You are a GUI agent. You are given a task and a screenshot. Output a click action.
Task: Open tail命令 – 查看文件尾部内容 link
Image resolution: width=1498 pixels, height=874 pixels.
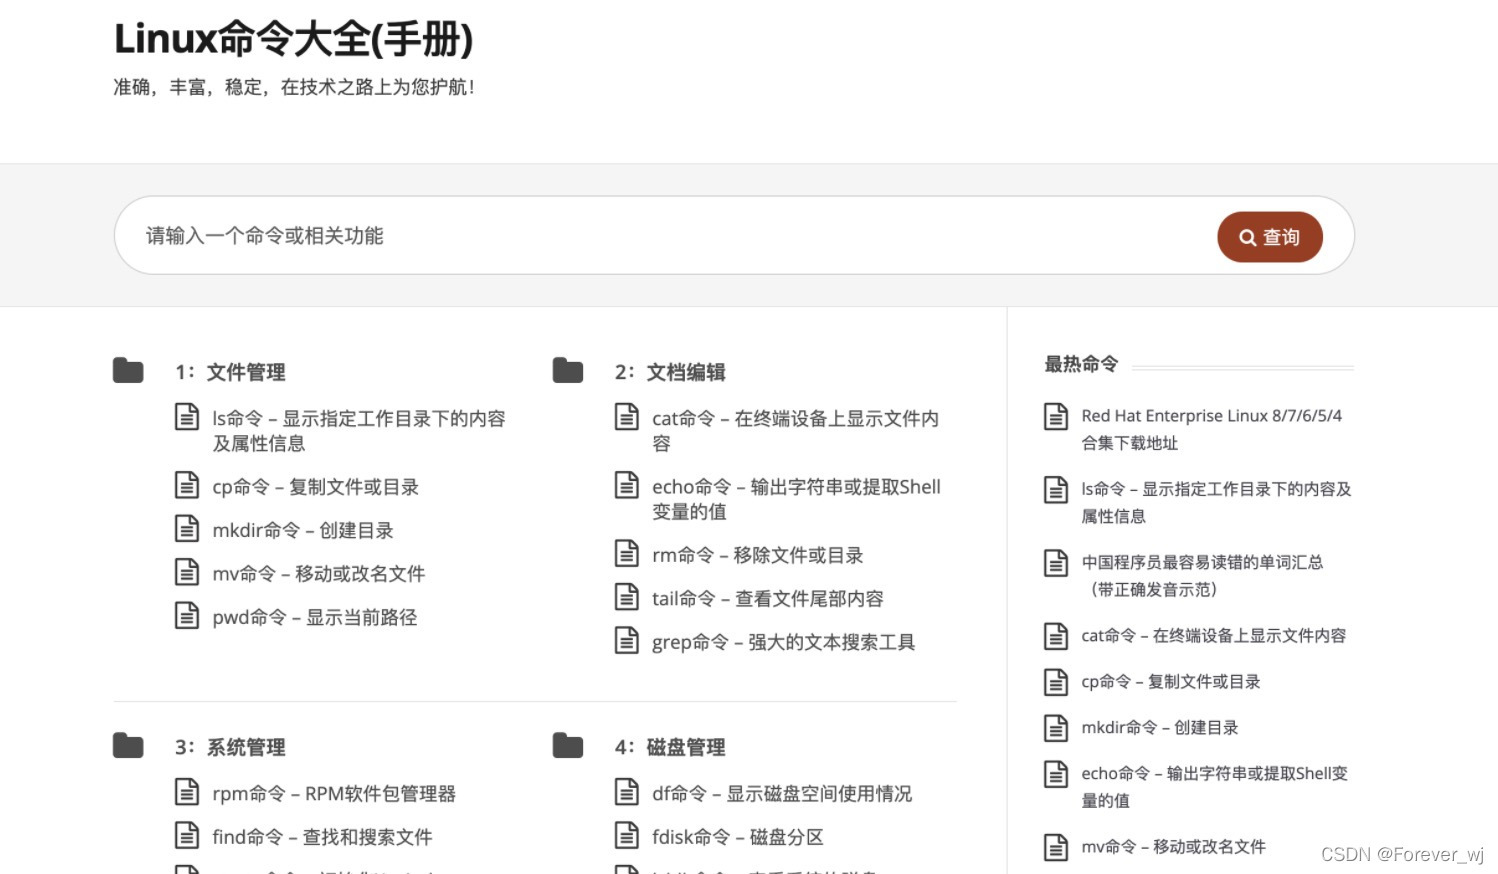pyautogui.click(x=768, y=599)
